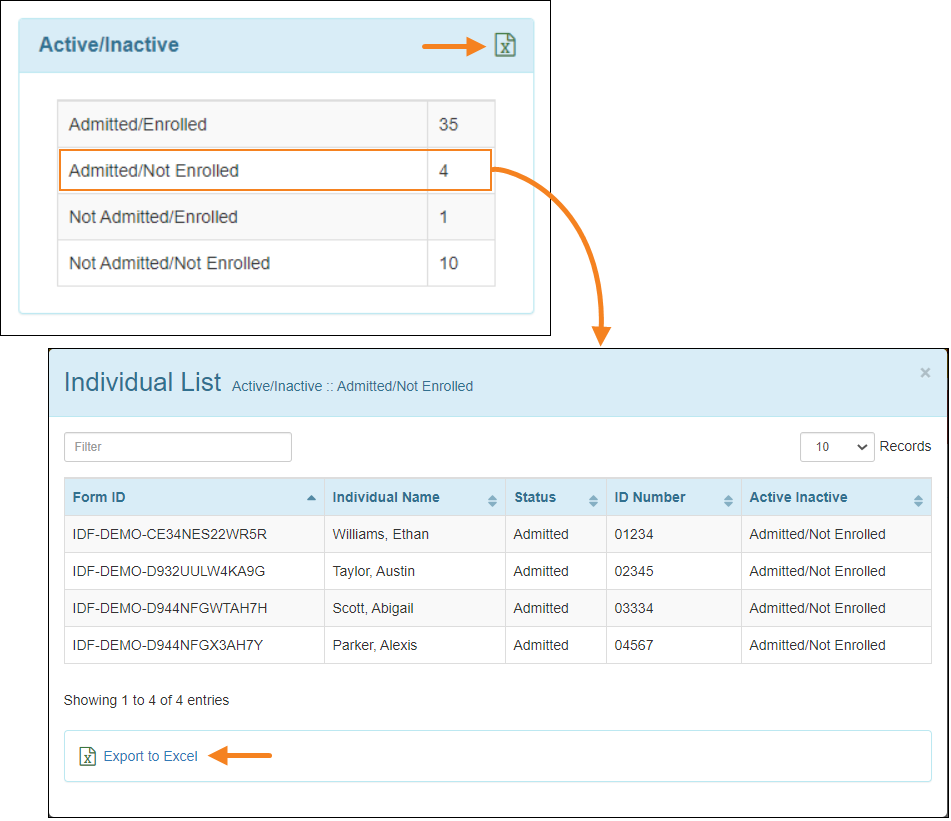Click the Excel icon beside Export to Excel
The image size is (951, 821).
pos(88,757)
